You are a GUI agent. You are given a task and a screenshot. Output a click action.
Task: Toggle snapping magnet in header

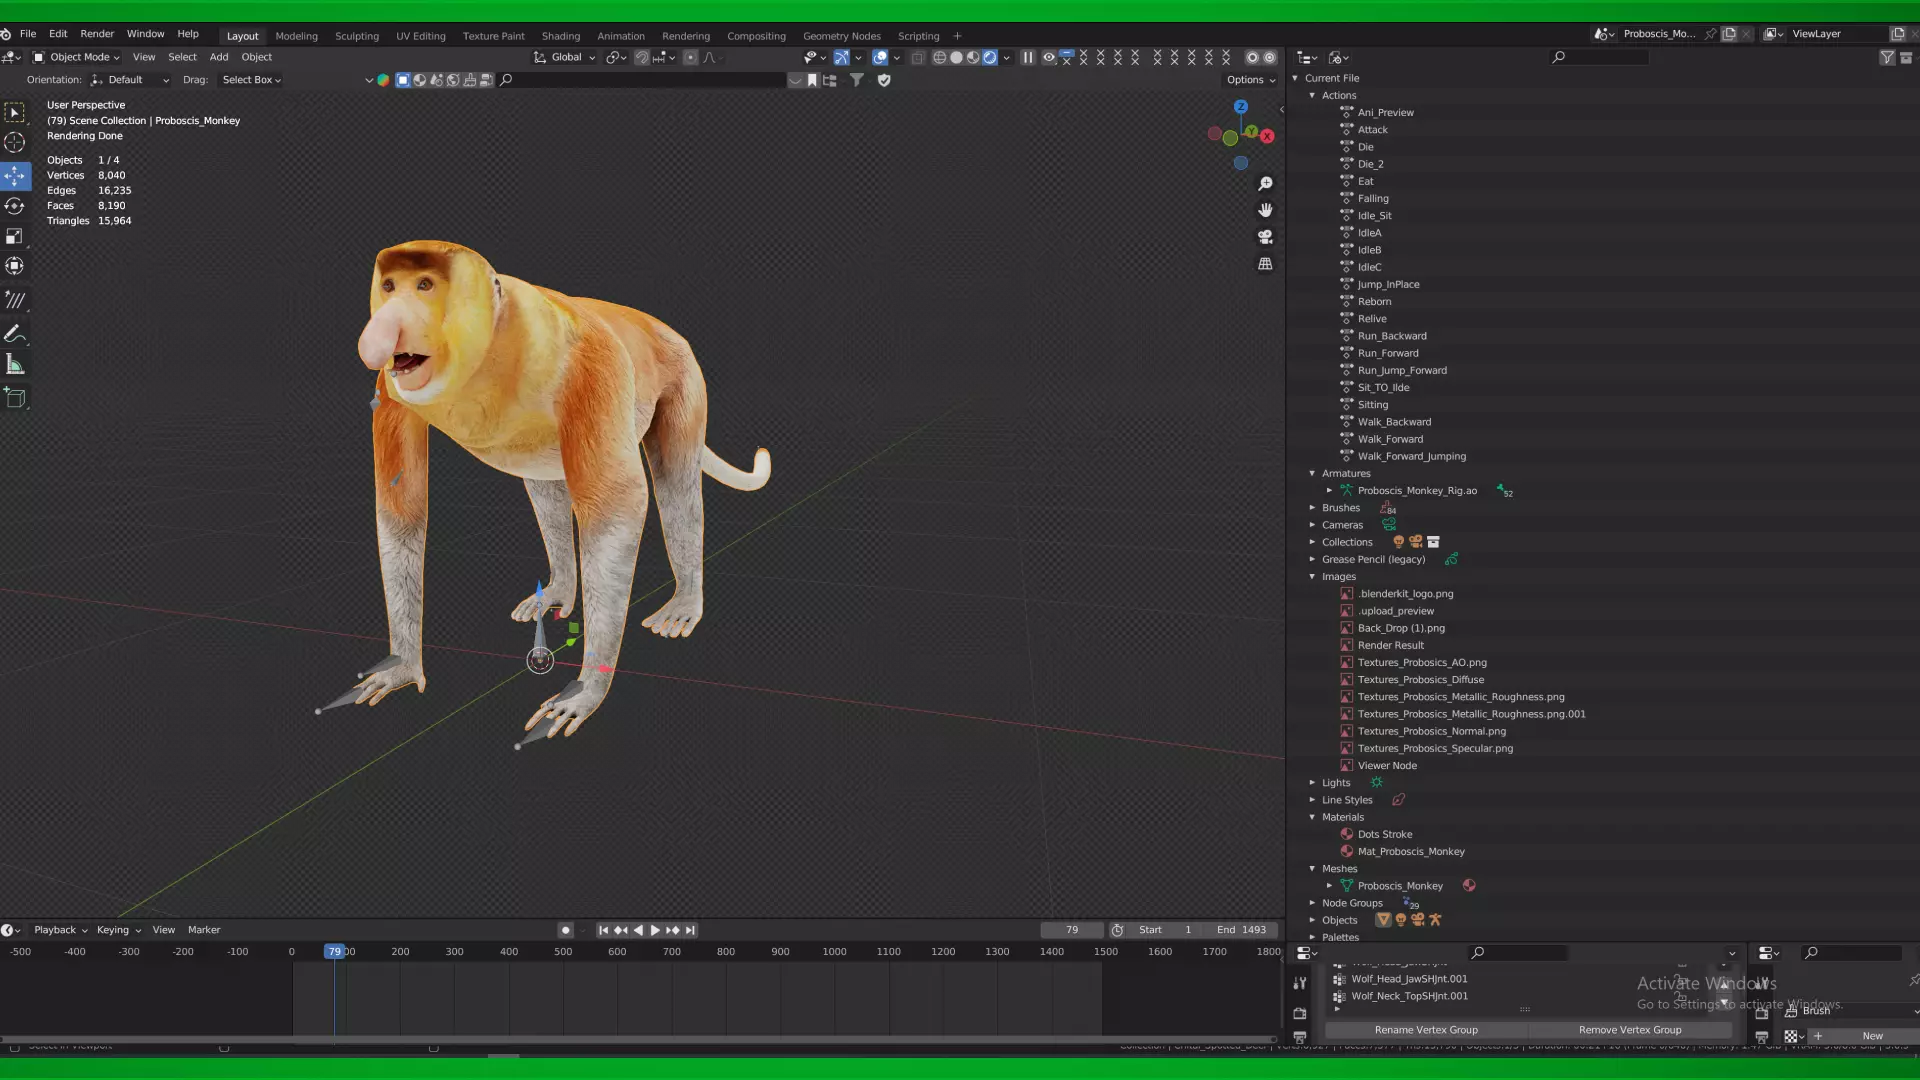pos(642,58)
